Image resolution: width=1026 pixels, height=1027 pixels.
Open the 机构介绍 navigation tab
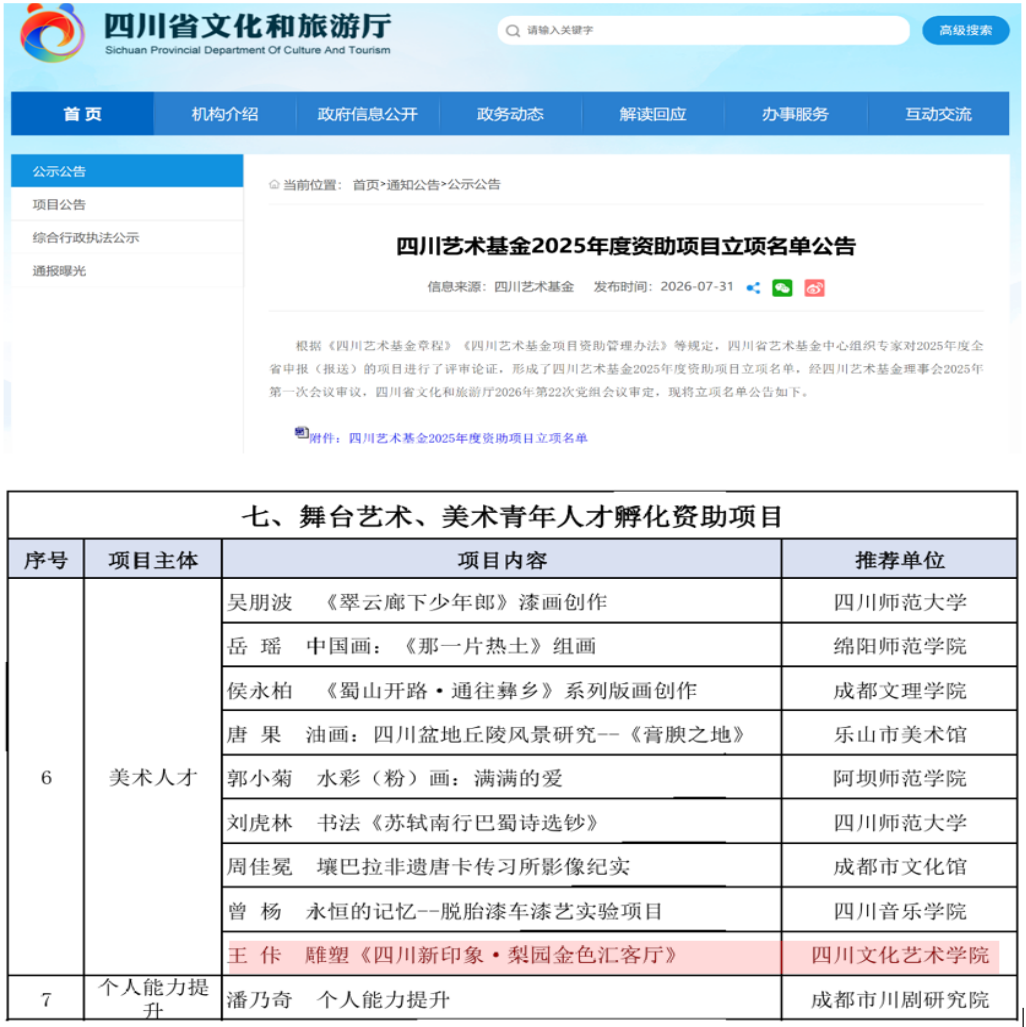225,114
